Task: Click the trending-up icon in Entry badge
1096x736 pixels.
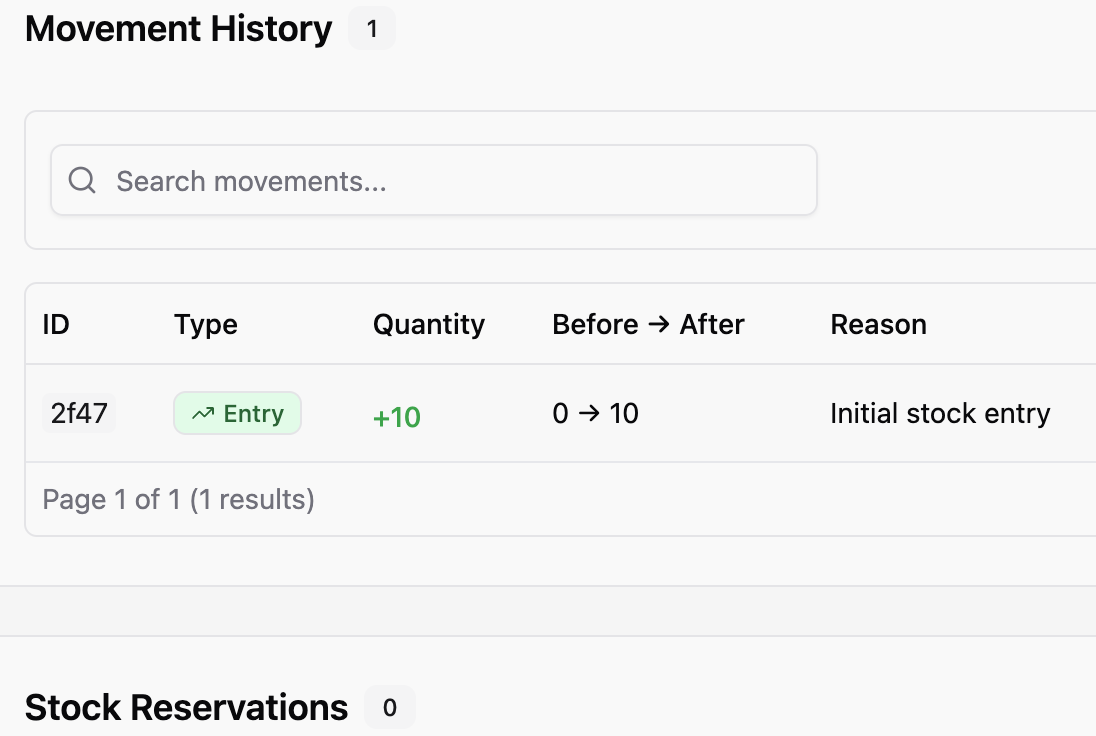Action: (203, 414)
